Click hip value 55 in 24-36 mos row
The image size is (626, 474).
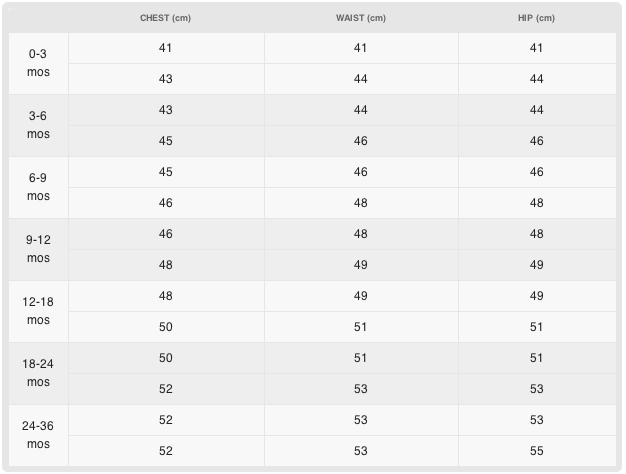tap(536, 451)
